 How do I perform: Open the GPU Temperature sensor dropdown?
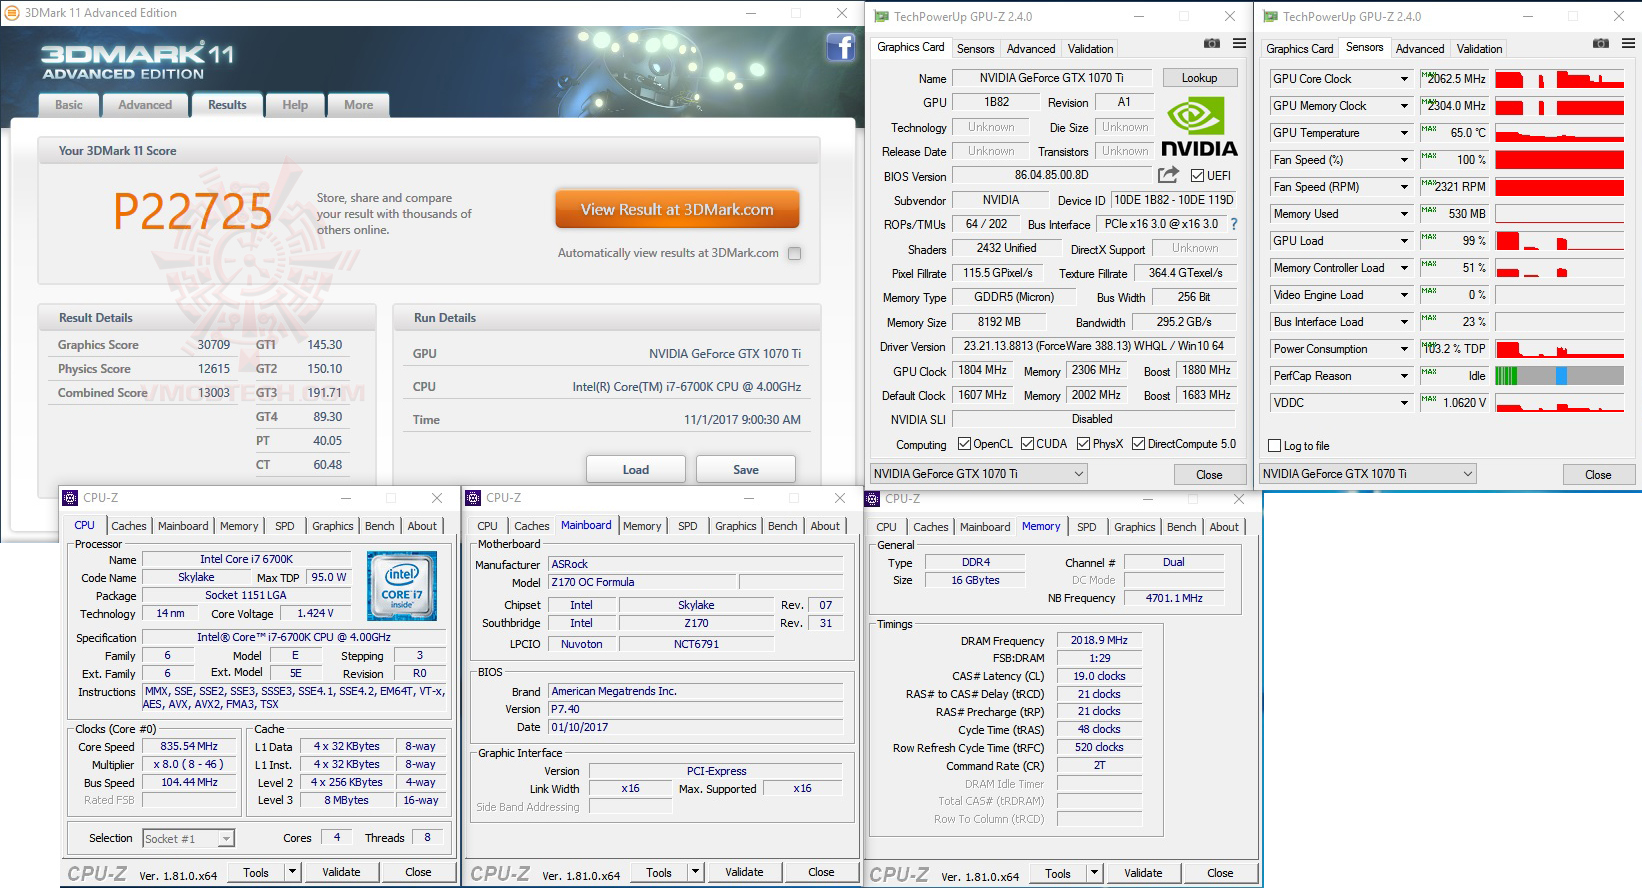click(1404, 133)
